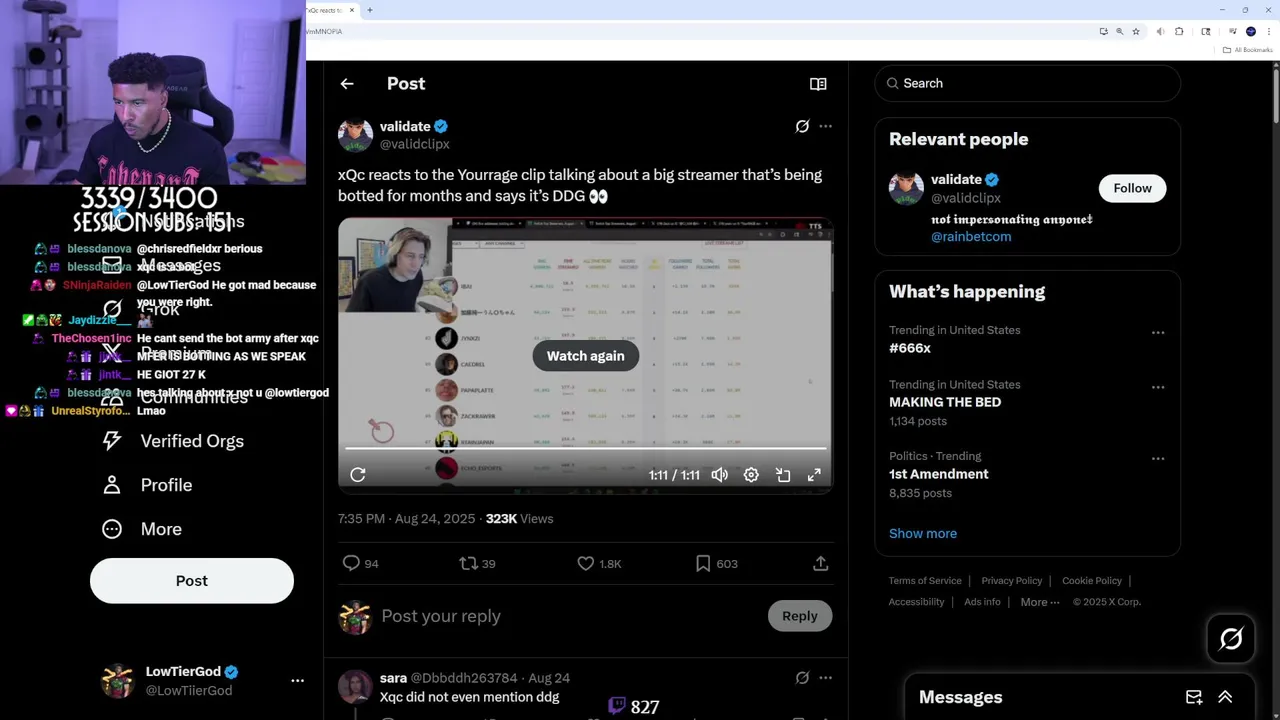Open the Privacy Policy link

[x=1012, y=581]
